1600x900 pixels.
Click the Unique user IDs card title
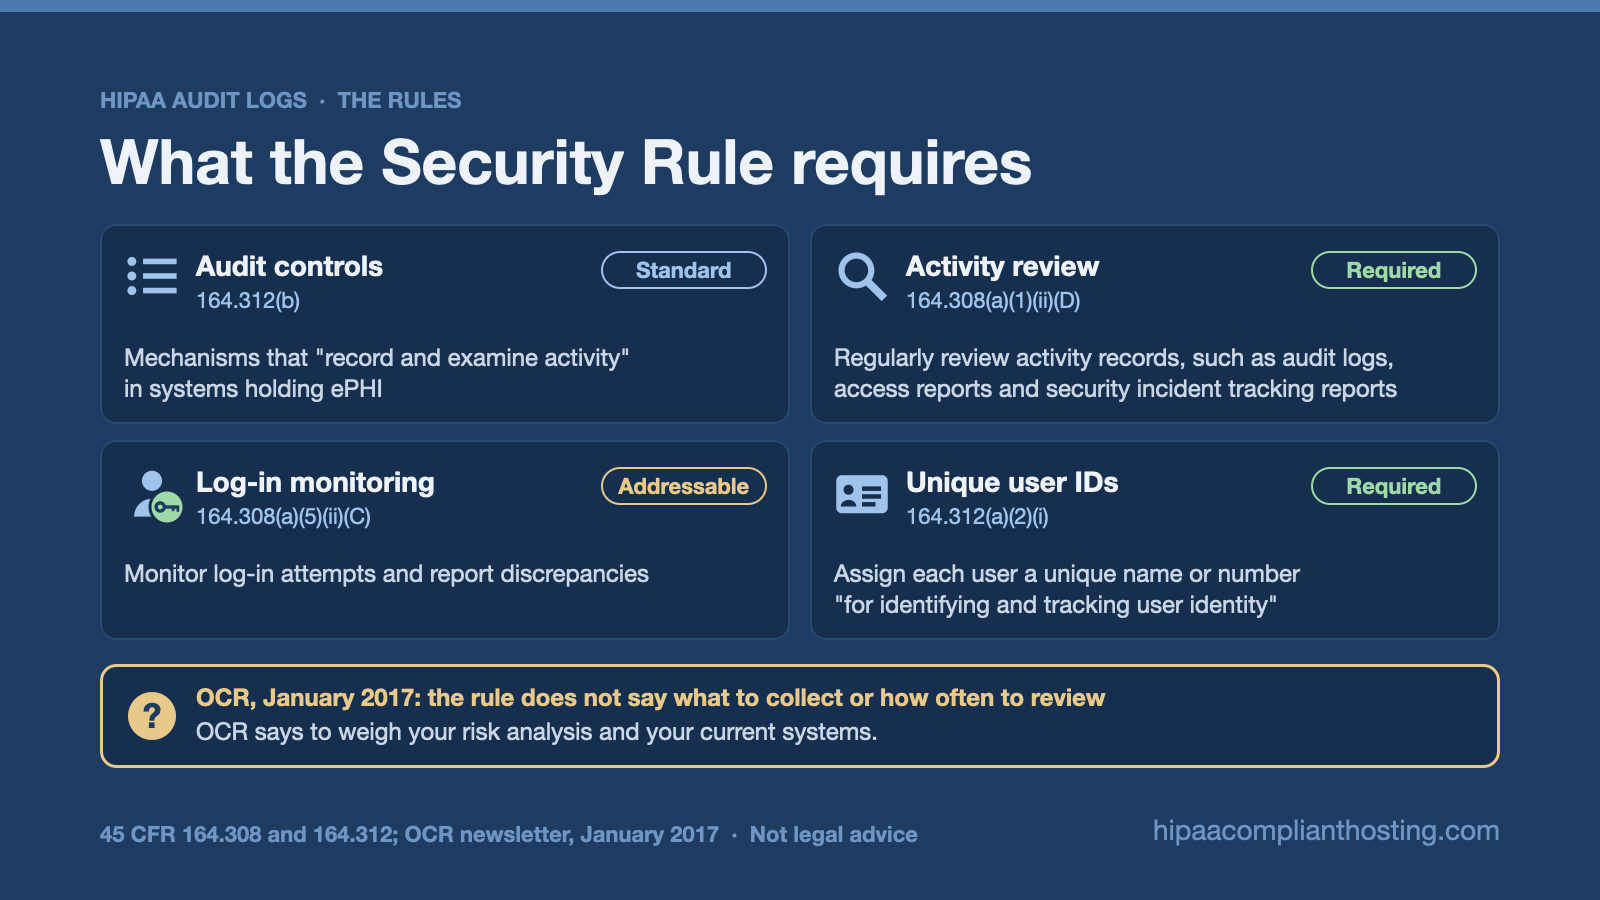pyautogui.click(x=1012, y=483)
